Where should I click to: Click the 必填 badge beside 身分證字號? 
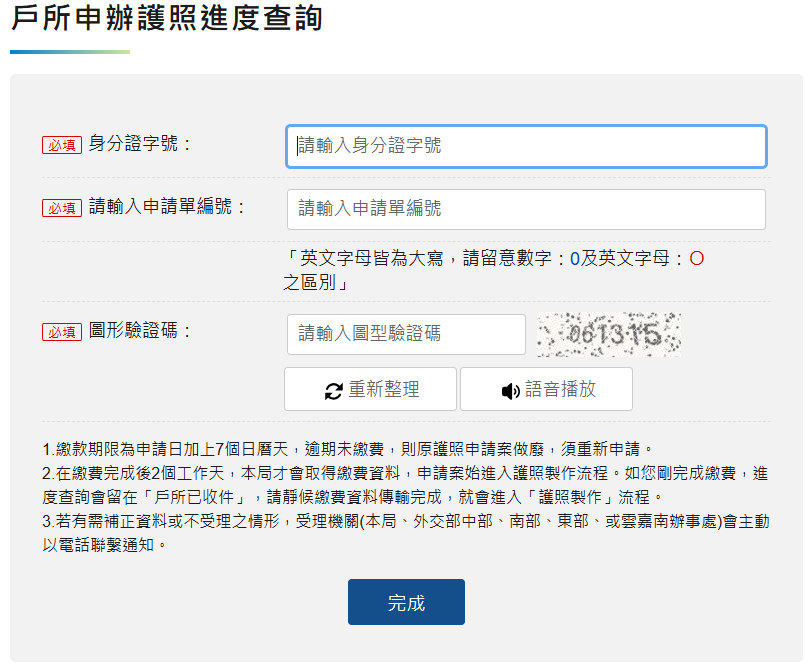coord(61,145)
